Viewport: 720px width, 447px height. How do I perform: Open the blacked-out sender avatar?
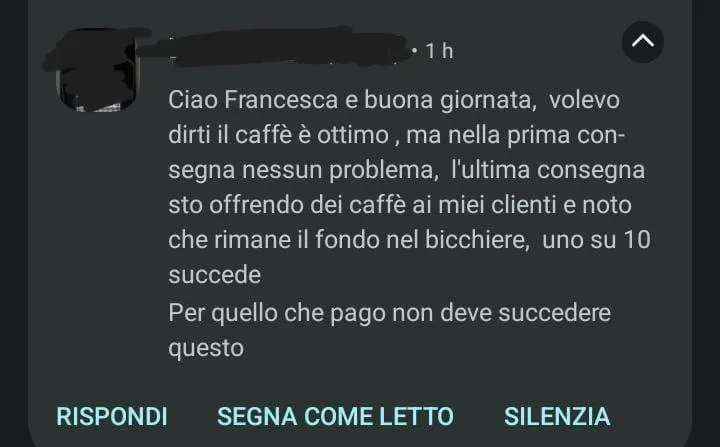pos(96,70)
